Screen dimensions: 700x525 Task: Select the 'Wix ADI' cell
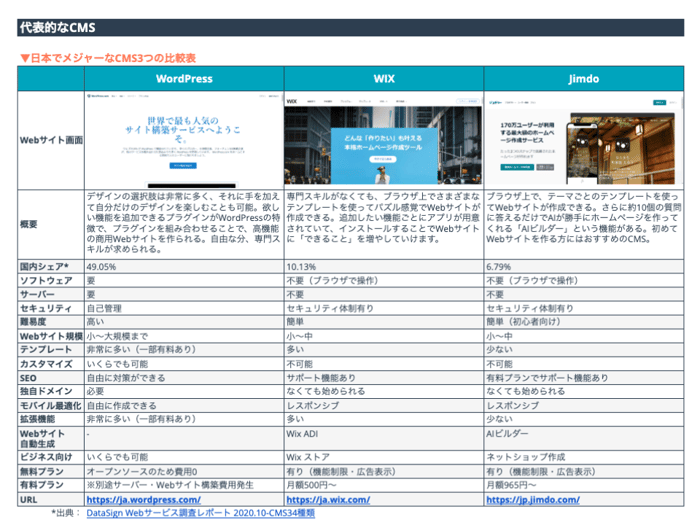[302, 433]
